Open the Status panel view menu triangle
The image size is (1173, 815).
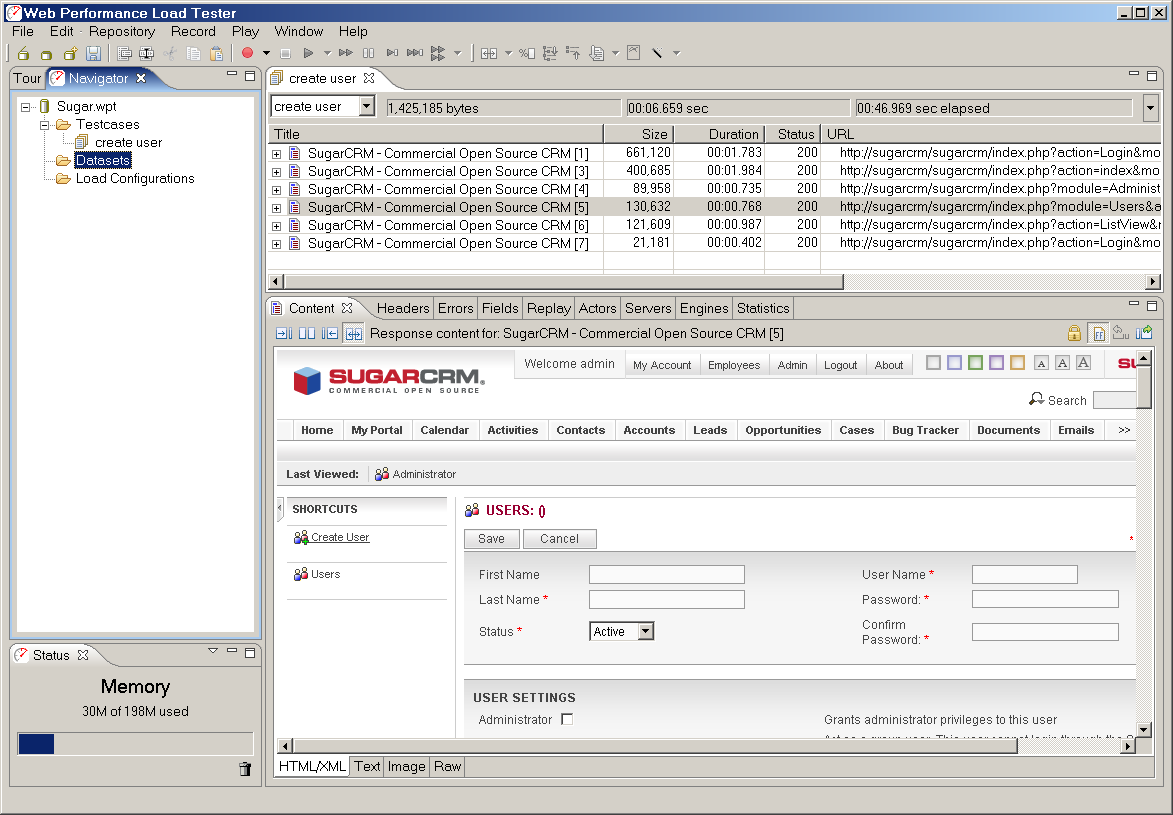213,651
